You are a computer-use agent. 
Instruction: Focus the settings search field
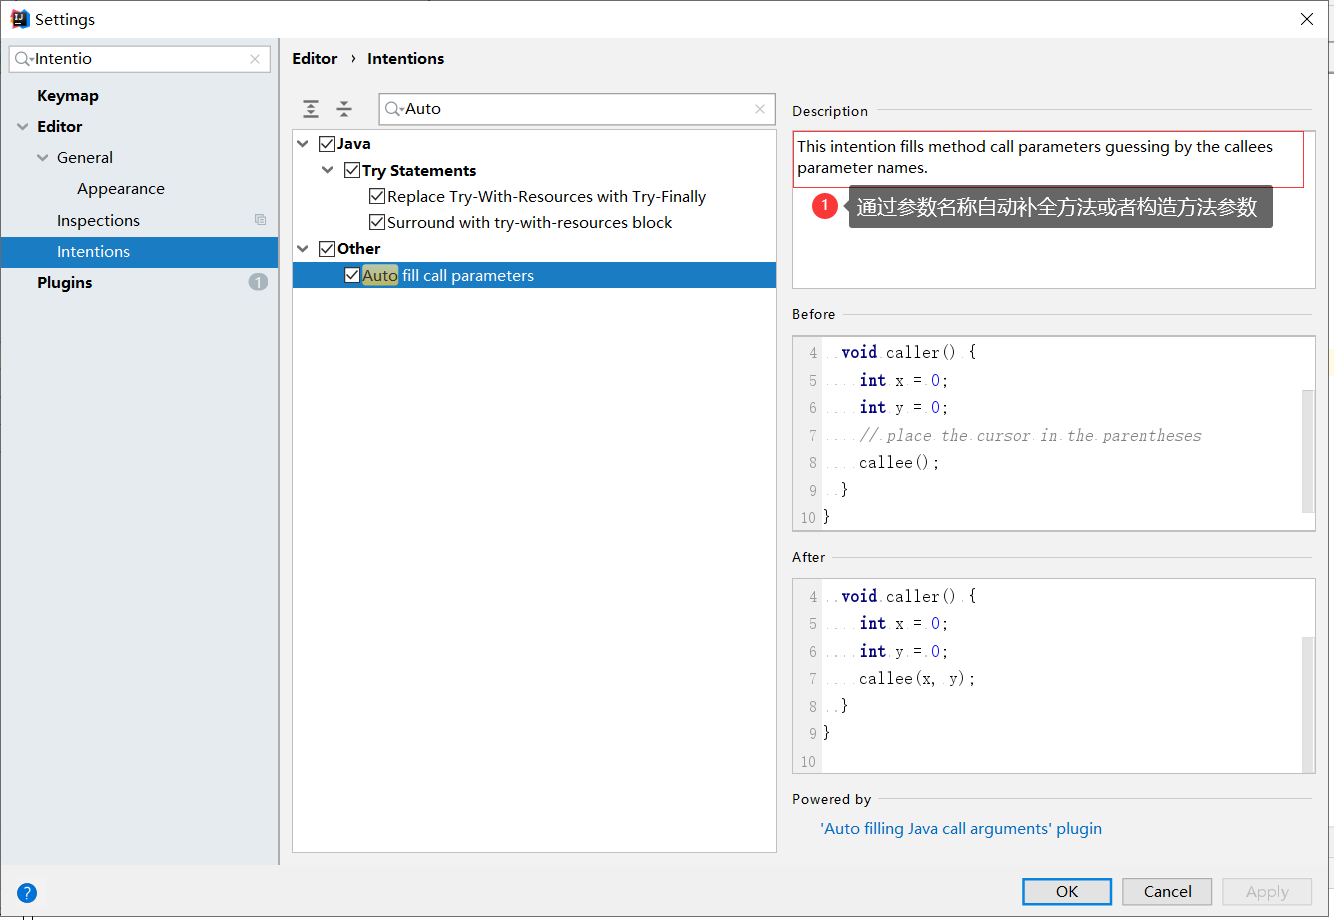[140, 59]
